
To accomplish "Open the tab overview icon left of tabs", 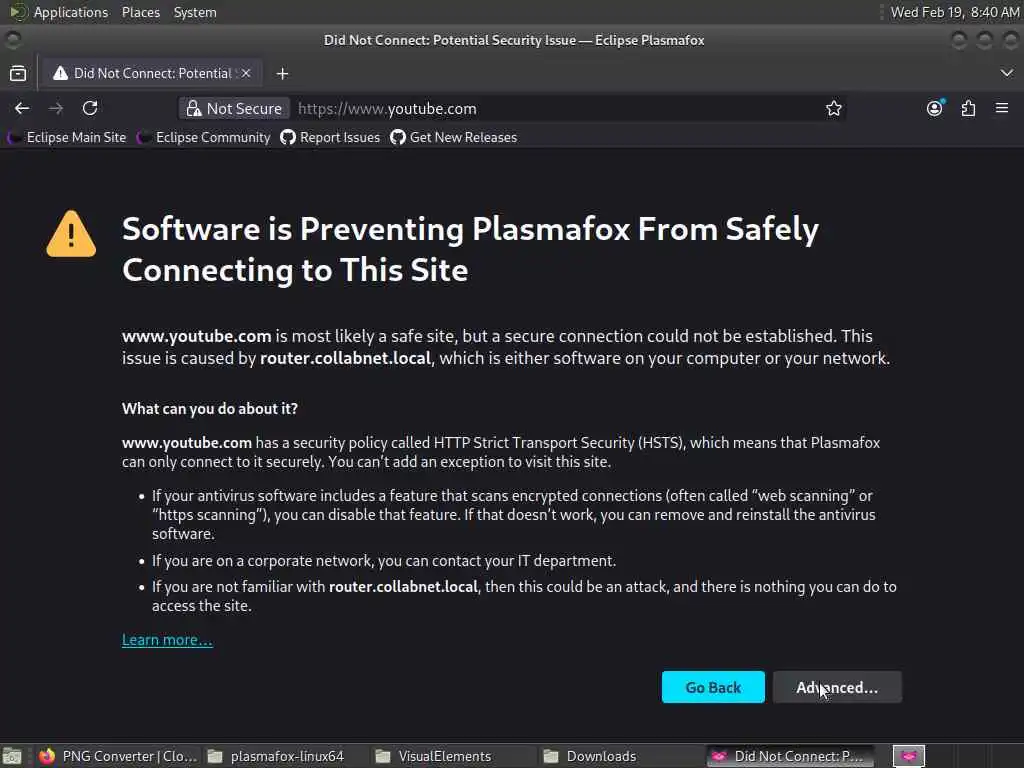I will tap(18, 73).
